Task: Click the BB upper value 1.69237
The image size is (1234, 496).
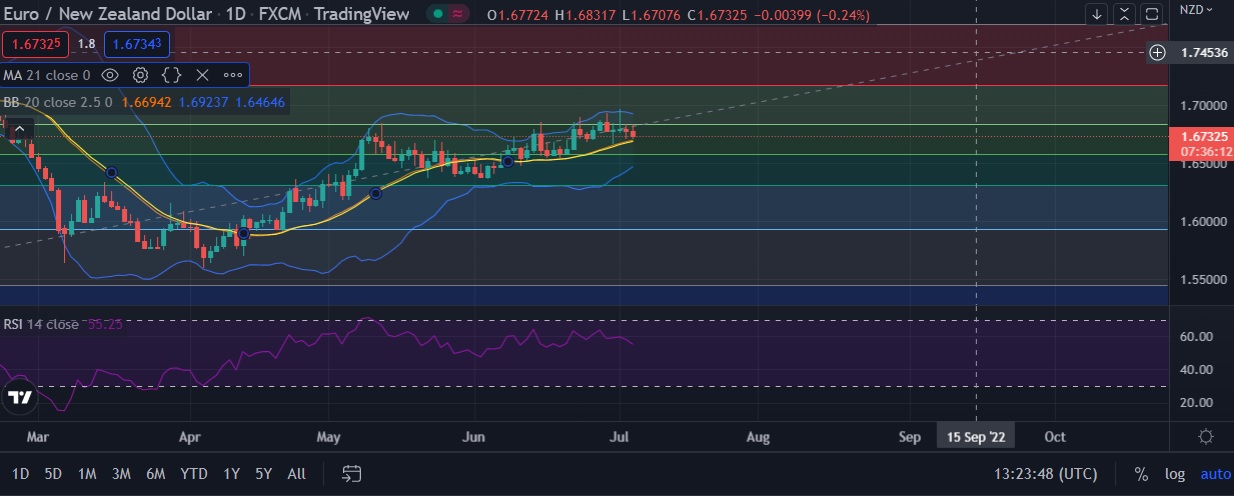Action: click(204, 102)
